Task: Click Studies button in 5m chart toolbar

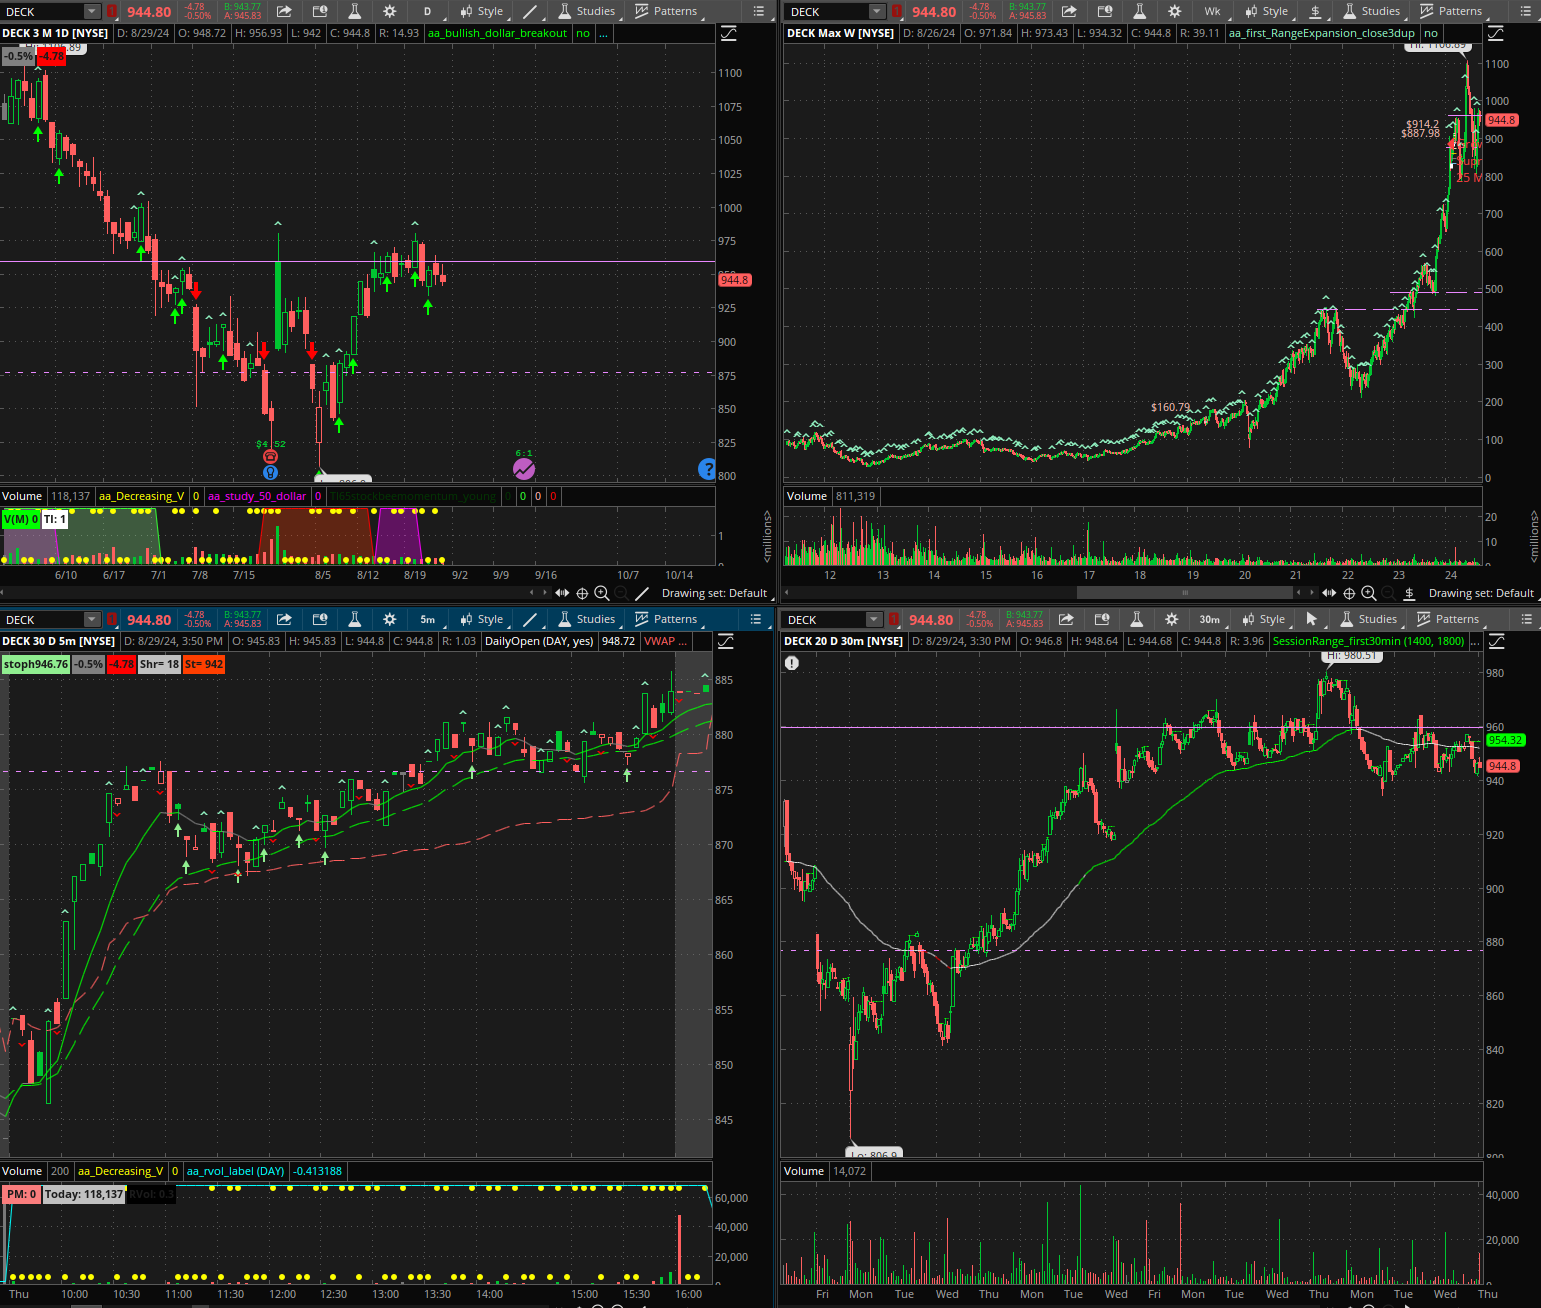Action: (587, 619)
